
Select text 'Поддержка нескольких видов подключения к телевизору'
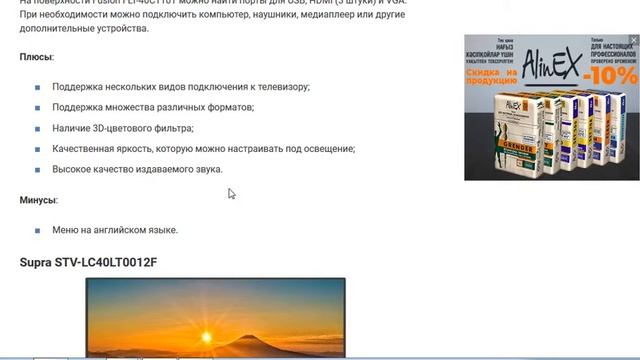[x=181, y=87]
